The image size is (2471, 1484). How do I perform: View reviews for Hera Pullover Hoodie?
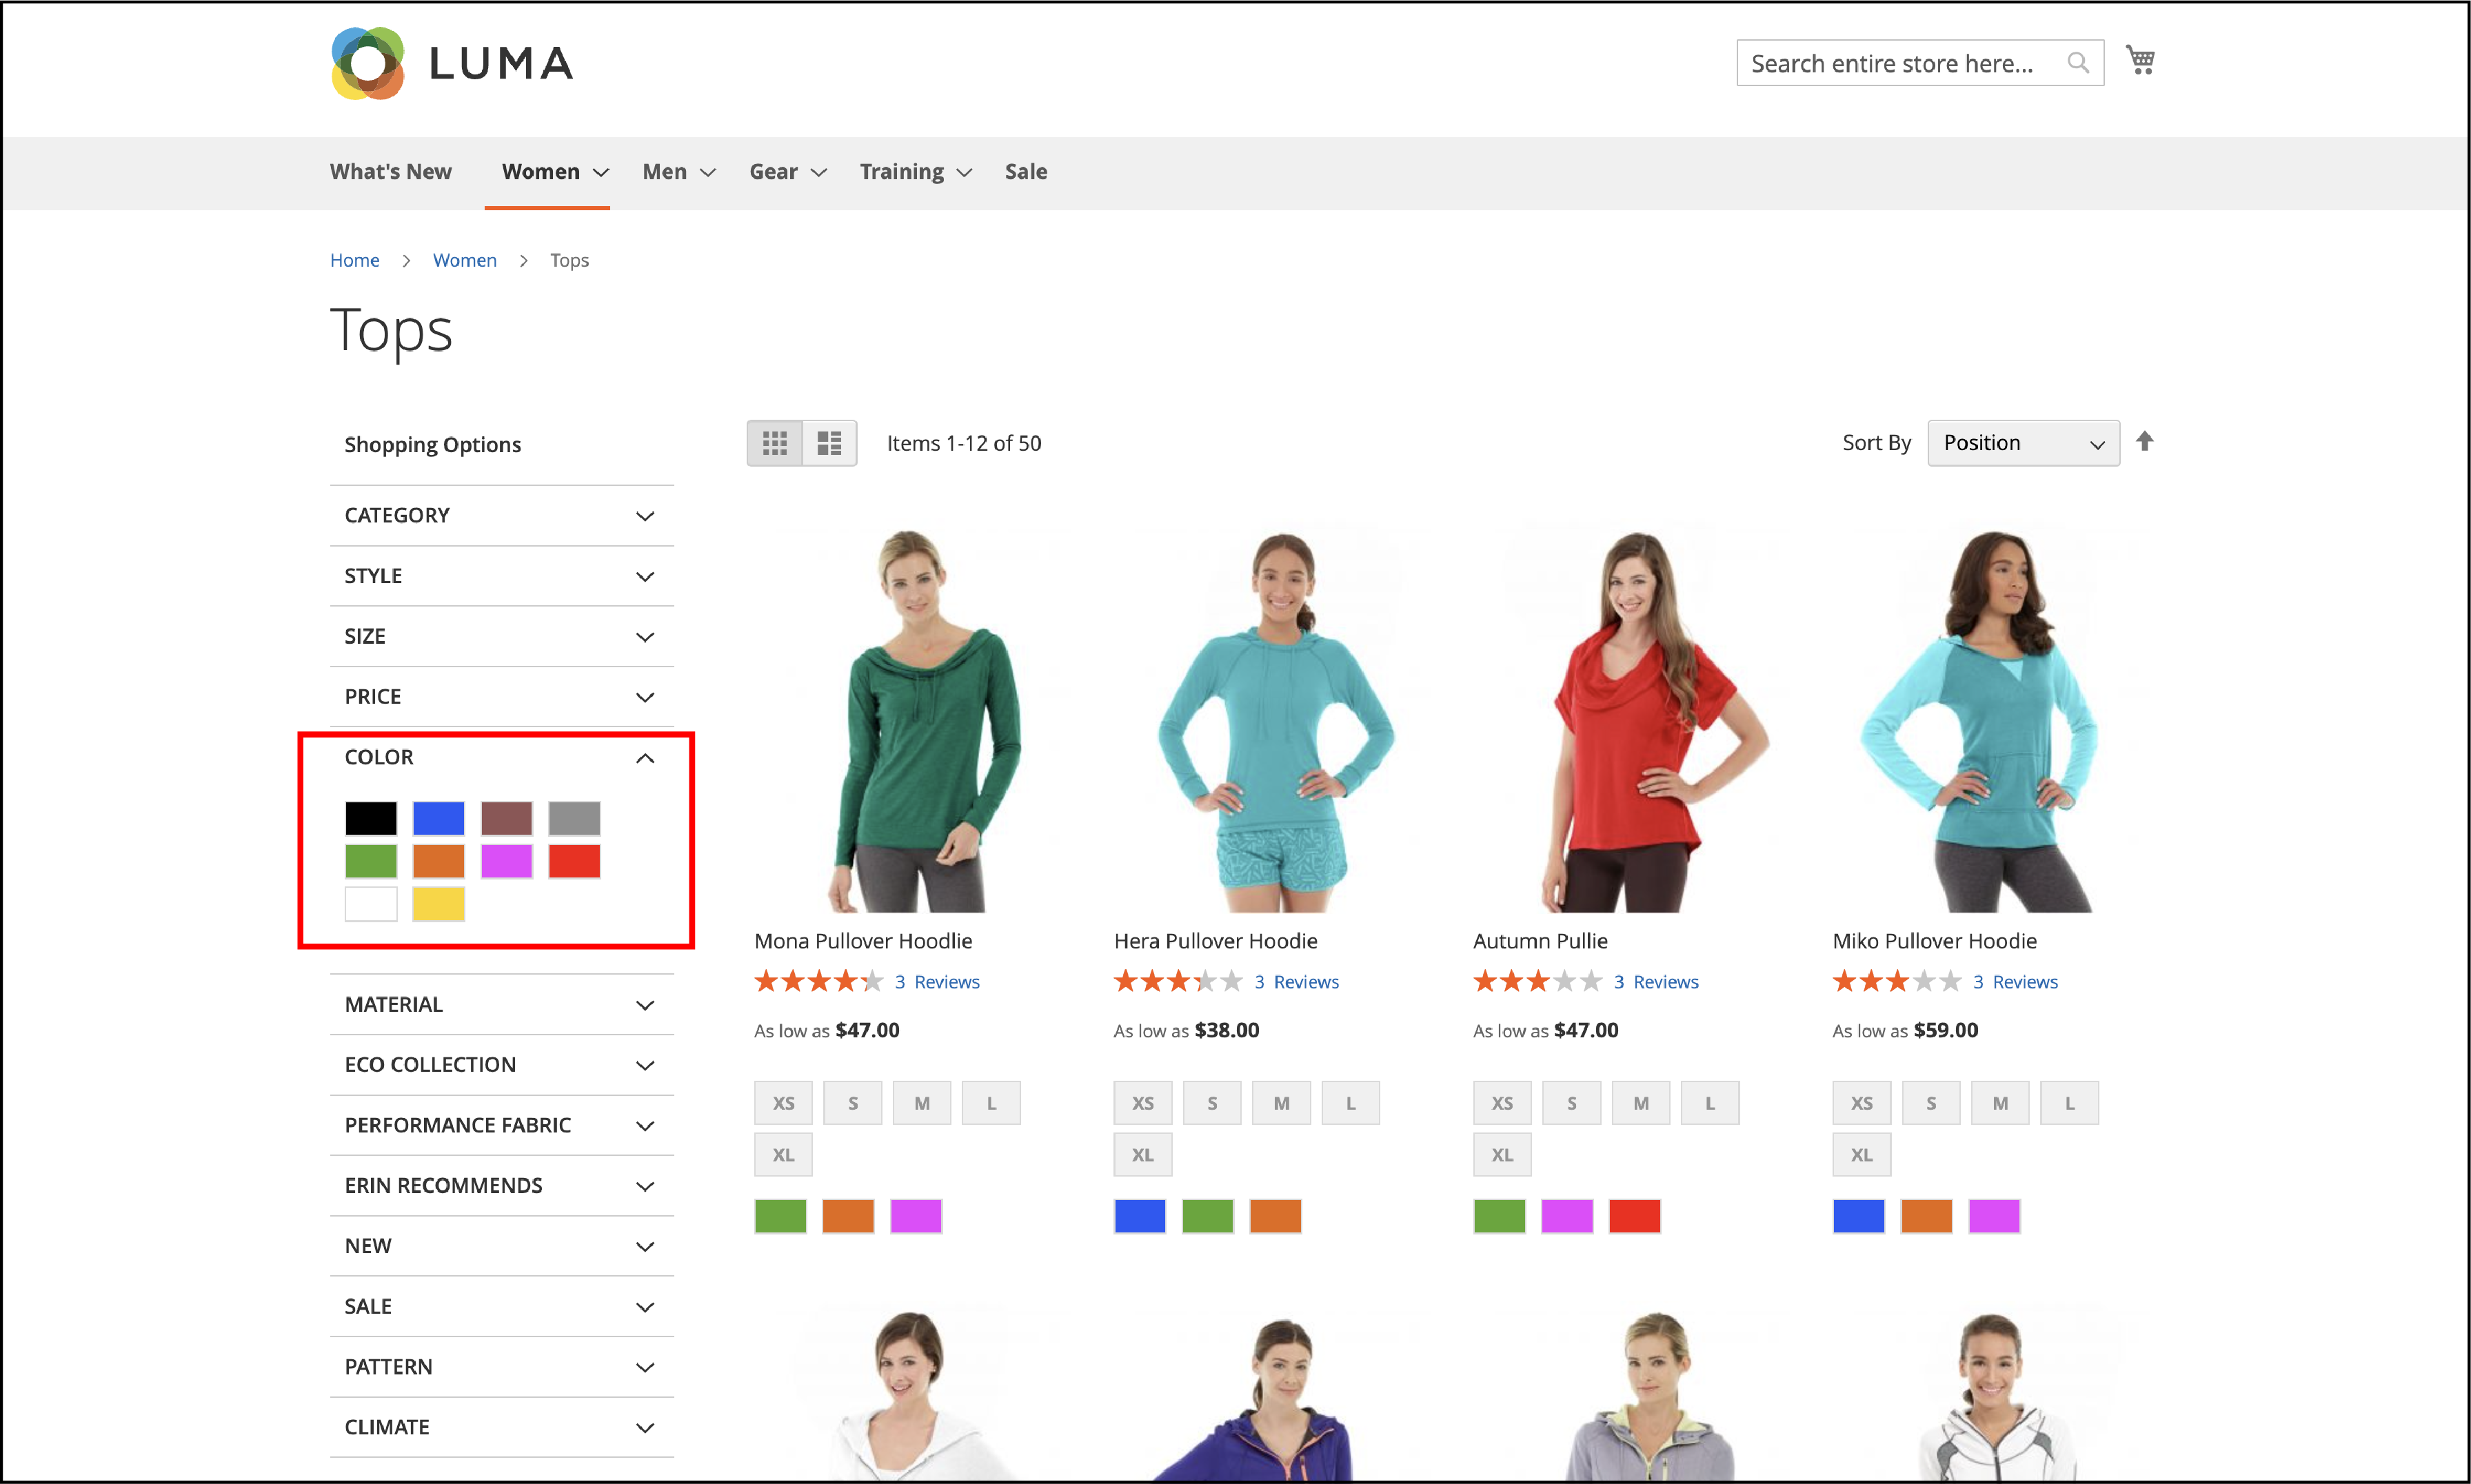[1296, 982]
